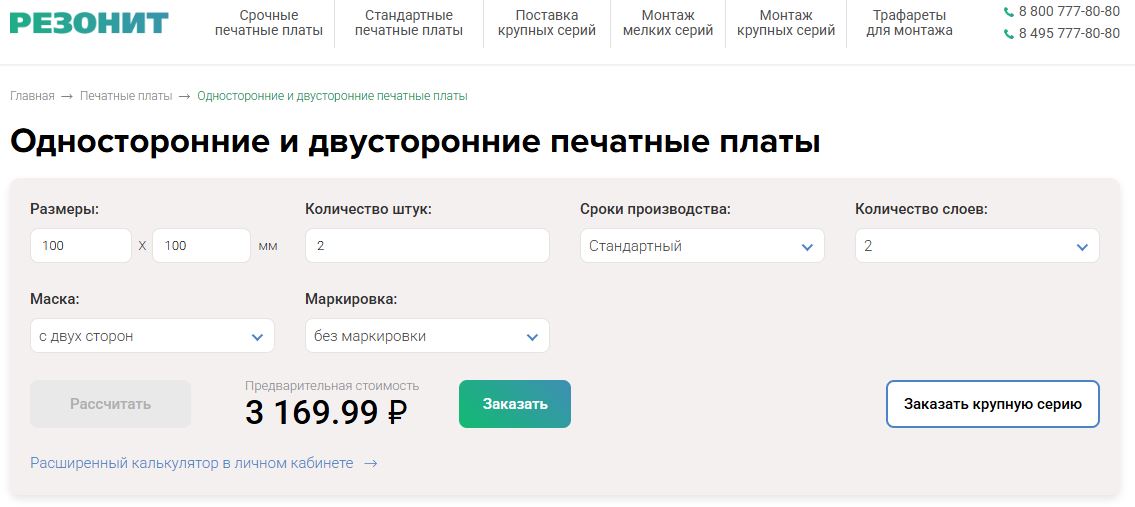Click the 8 495 777-80-80 phone number
Viewport: 1135px width, 507px height.
point(1068,33)
